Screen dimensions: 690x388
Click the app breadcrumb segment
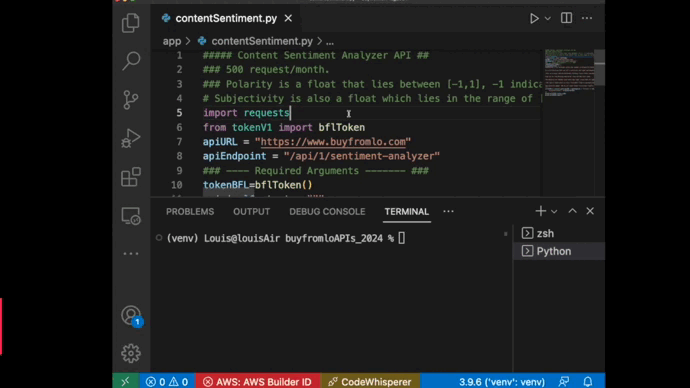(x=172, y=41)
